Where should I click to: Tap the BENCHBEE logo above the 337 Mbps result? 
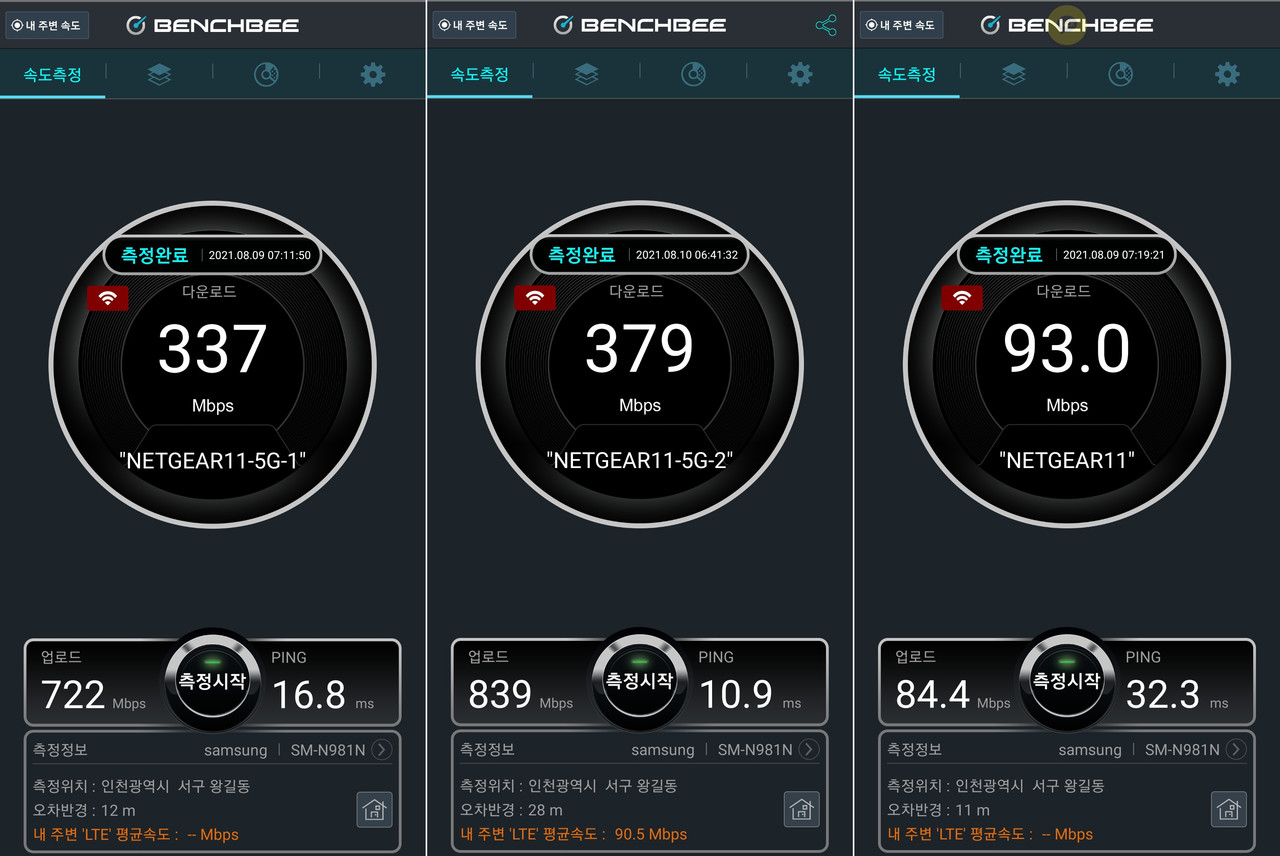[x=213, y=25]
